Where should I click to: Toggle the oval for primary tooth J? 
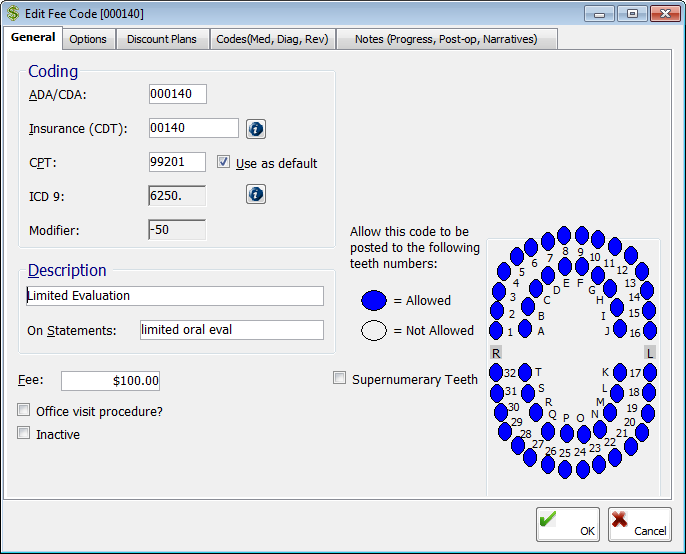(620, 329)
